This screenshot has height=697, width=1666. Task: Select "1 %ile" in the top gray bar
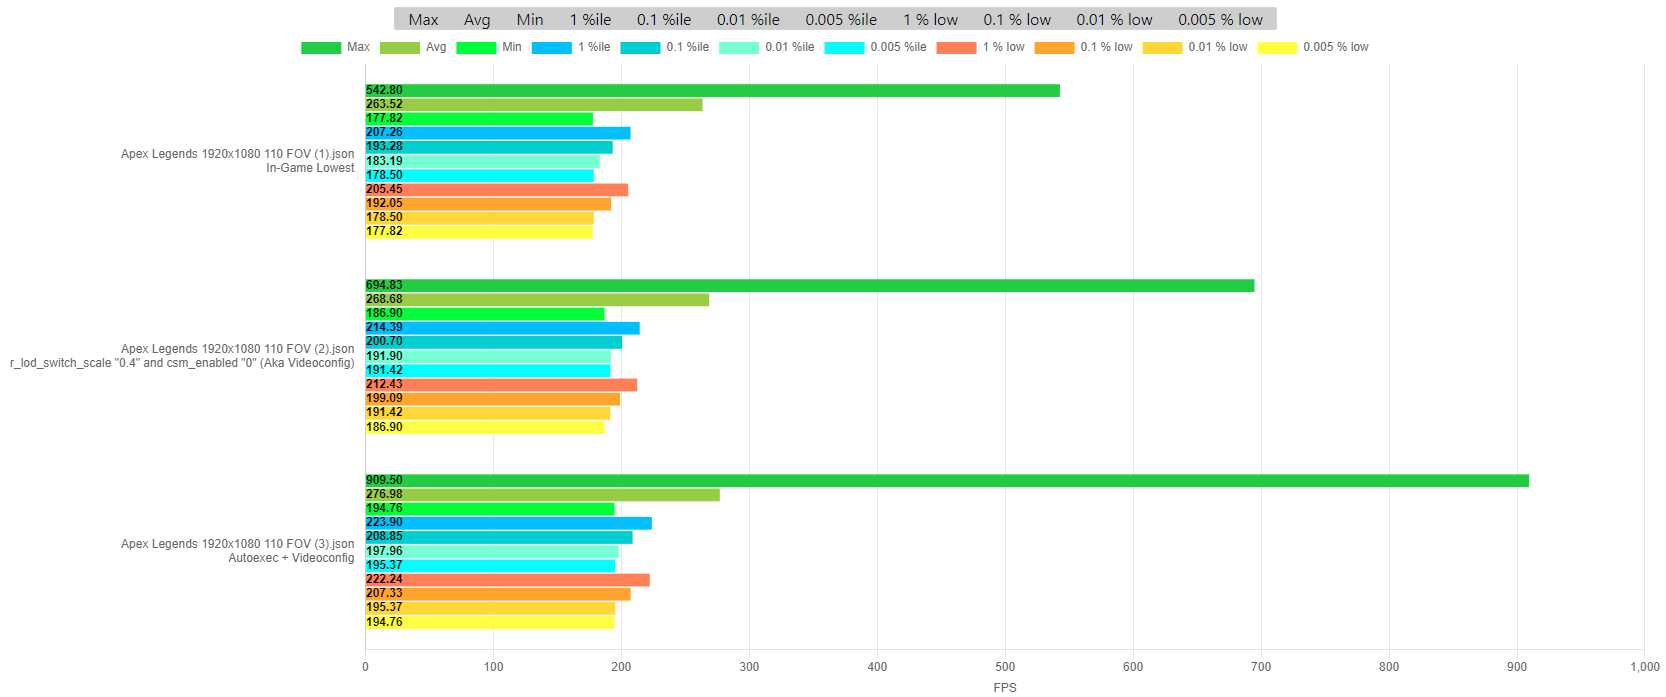click(x=590, y=20)
